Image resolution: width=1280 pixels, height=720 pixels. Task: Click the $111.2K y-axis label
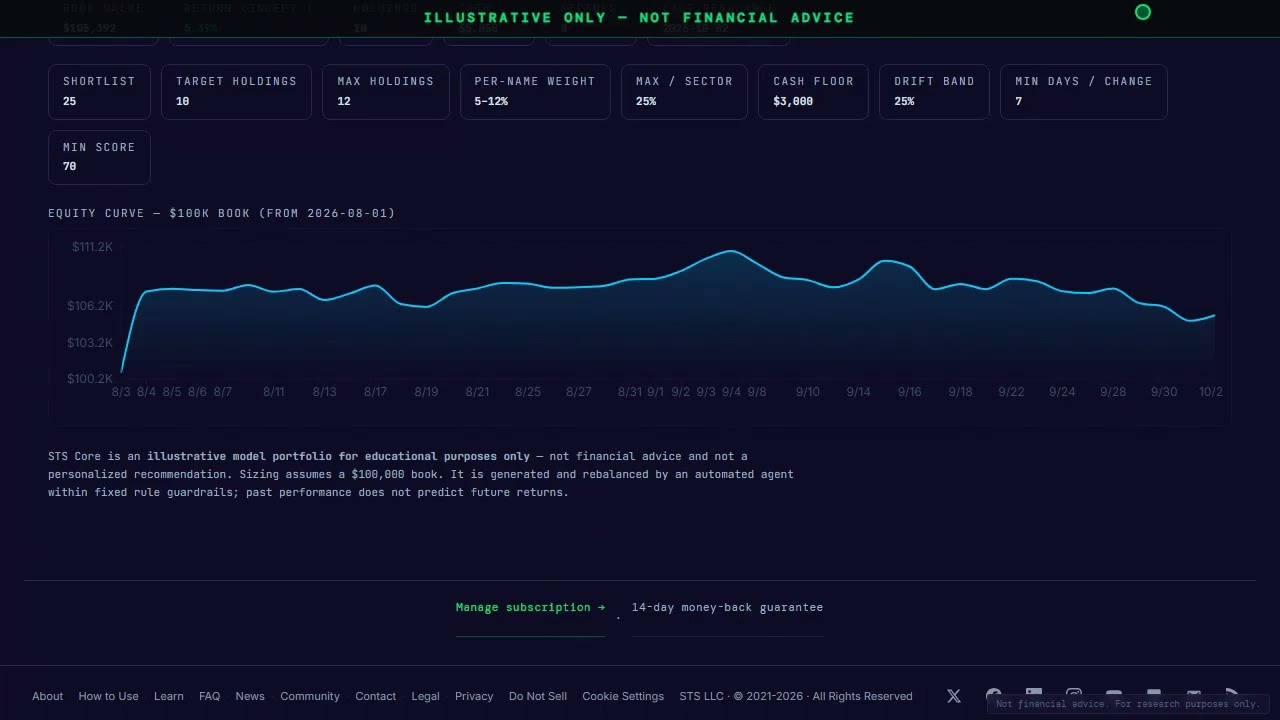(x=92, y=247)
